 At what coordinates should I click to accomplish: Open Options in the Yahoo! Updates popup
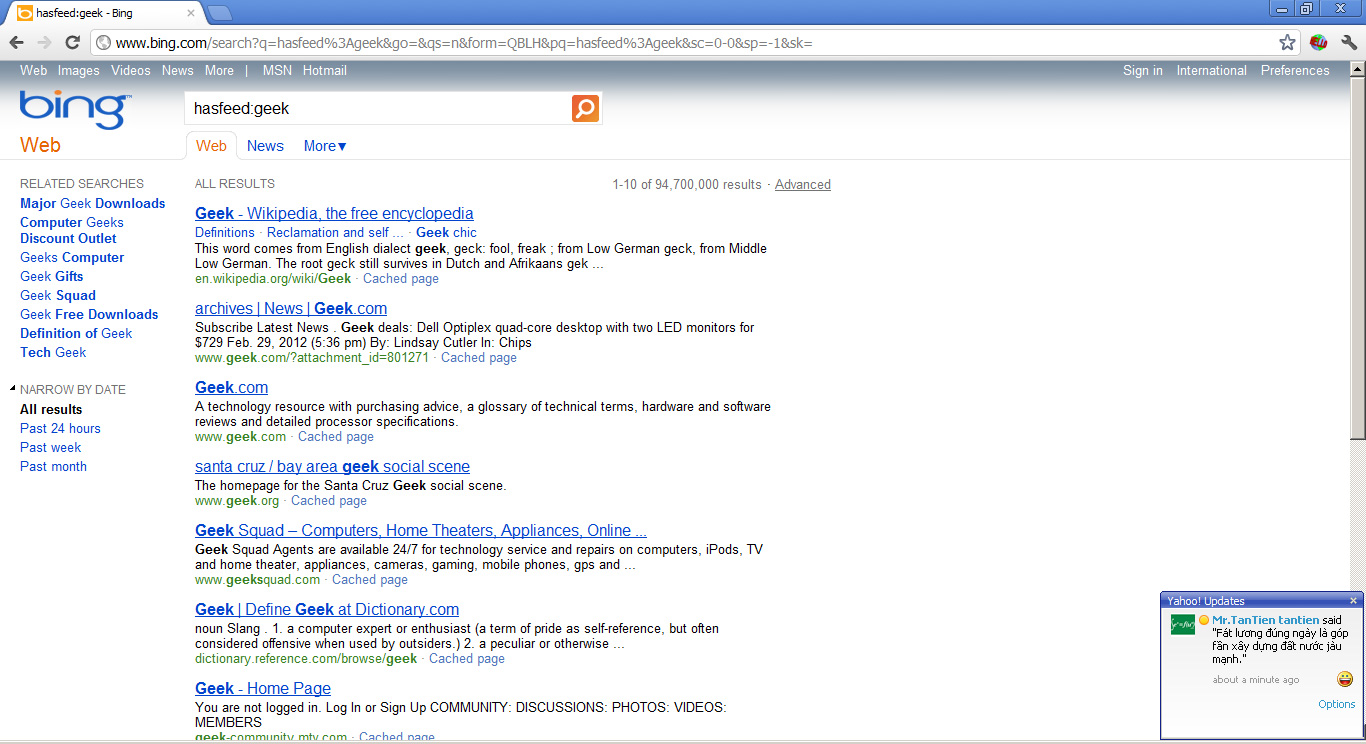pyautogui.click(x=1337, y=705)
